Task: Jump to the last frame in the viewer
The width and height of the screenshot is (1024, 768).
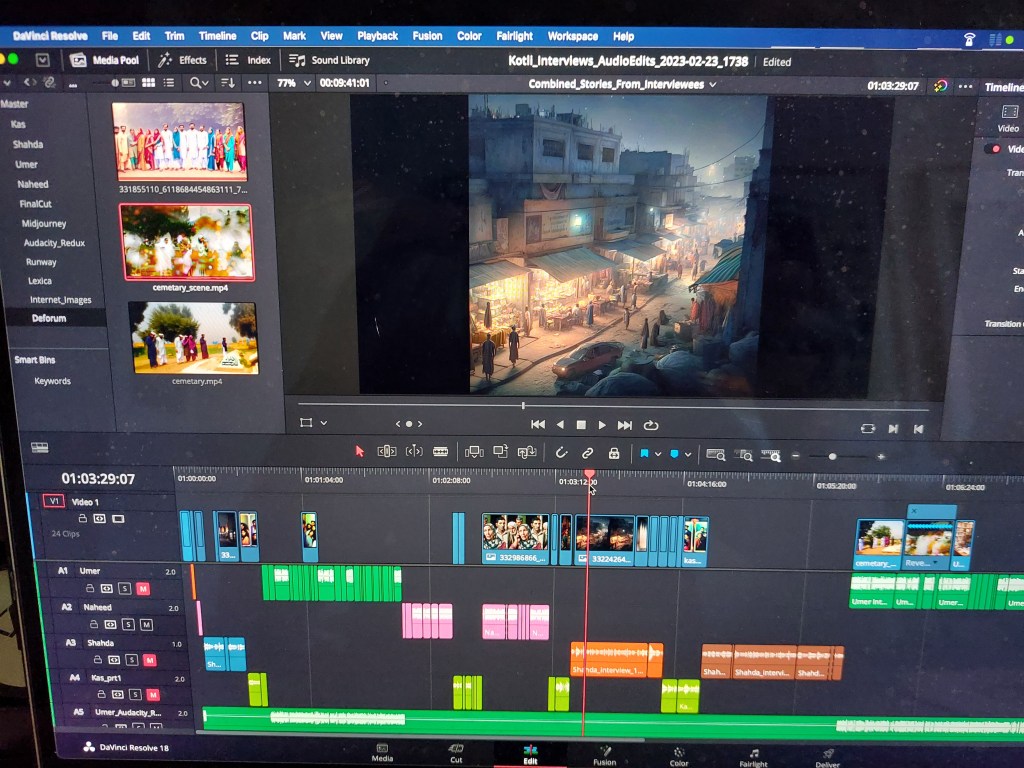Action: click(625, 425)
